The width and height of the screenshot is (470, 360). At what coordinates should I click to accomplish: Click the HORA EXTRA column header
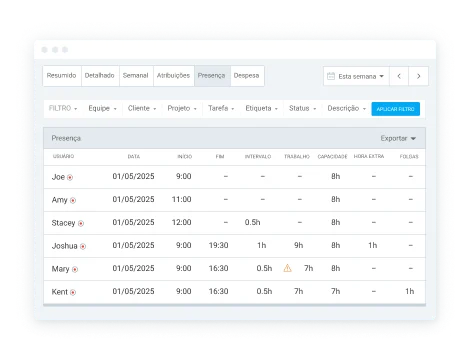pos(369,156)
